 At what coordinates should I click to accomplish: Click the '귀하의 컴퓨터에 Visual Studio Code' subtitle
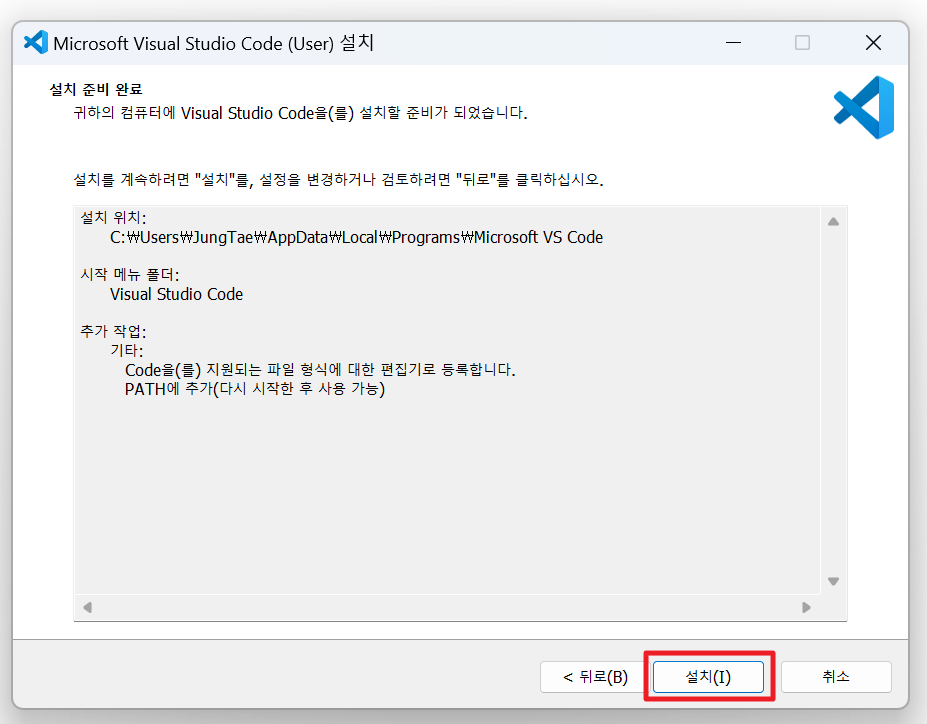300,113
